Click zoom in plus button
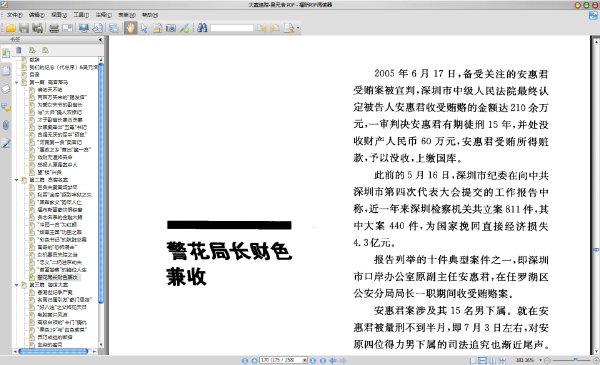 (596, 360)
